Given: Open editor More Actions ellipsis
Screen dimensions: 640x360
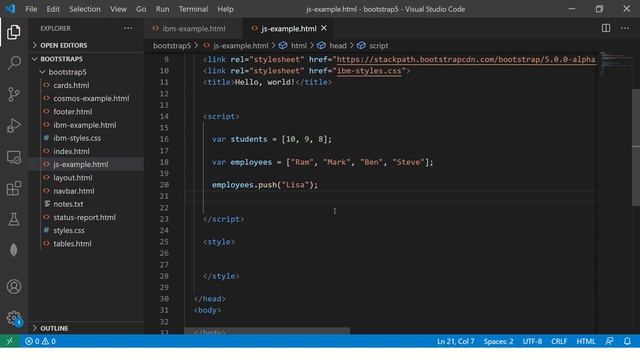Looking at the screenshot, I should (x=625, y=28).
